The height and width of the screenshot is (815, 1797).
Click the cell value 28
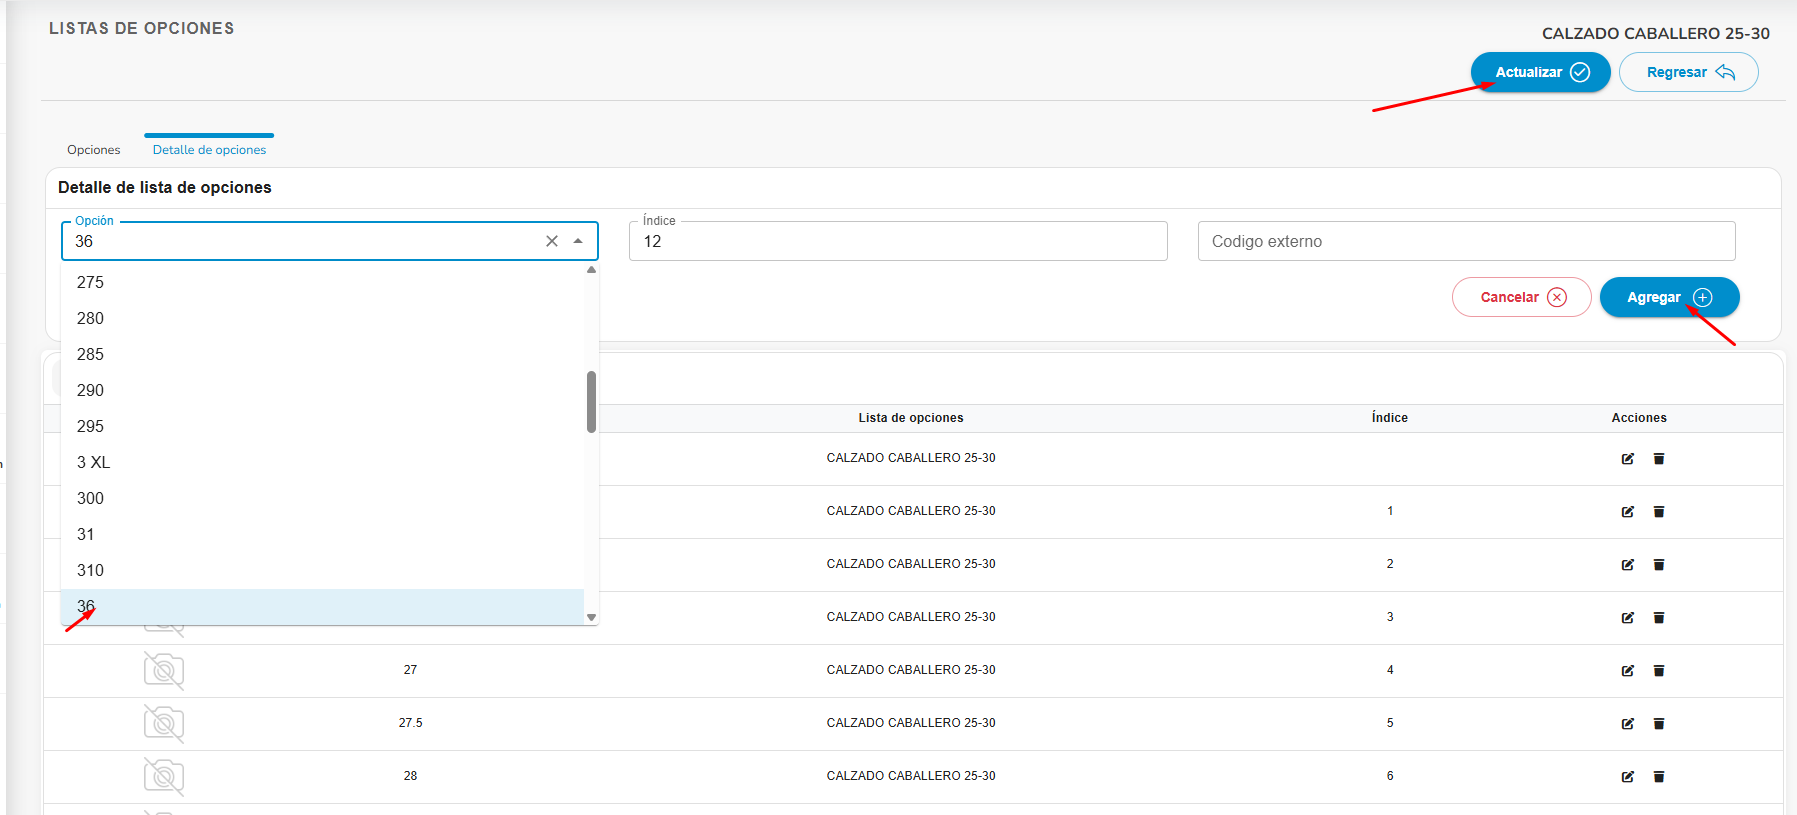[x=410, y=776]
